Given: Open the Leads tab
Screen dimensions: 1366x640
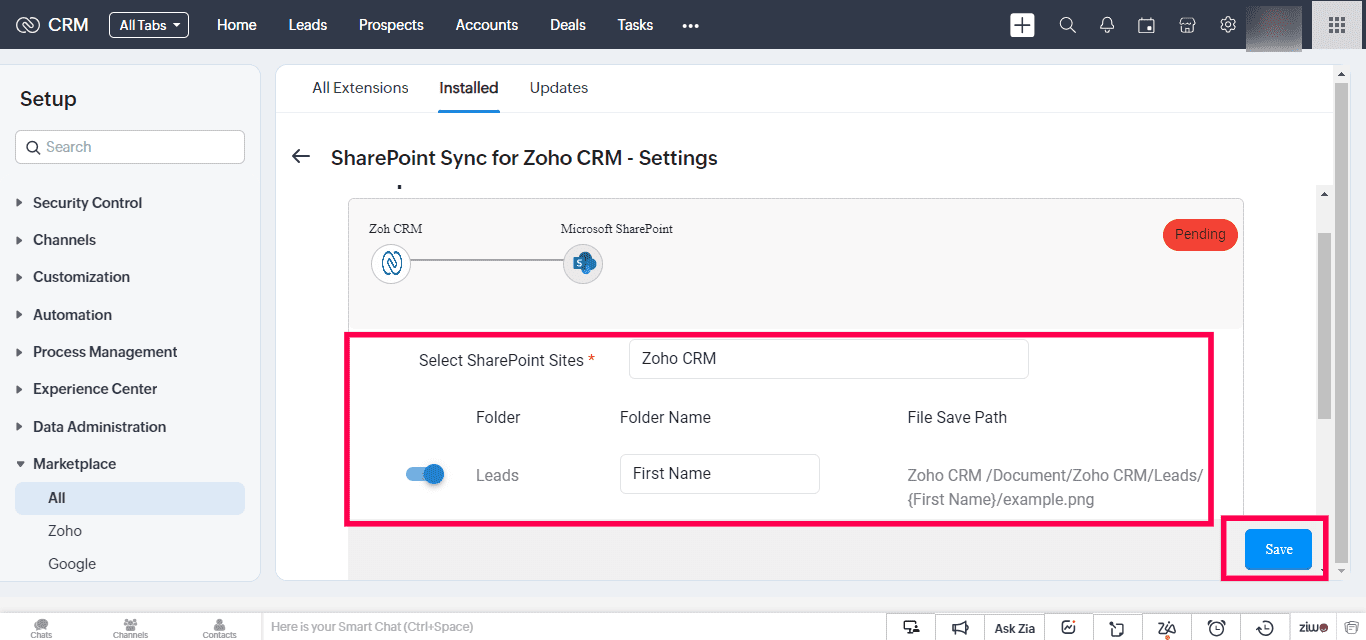Looking at the screenshot, I should [x=308, y=25].
